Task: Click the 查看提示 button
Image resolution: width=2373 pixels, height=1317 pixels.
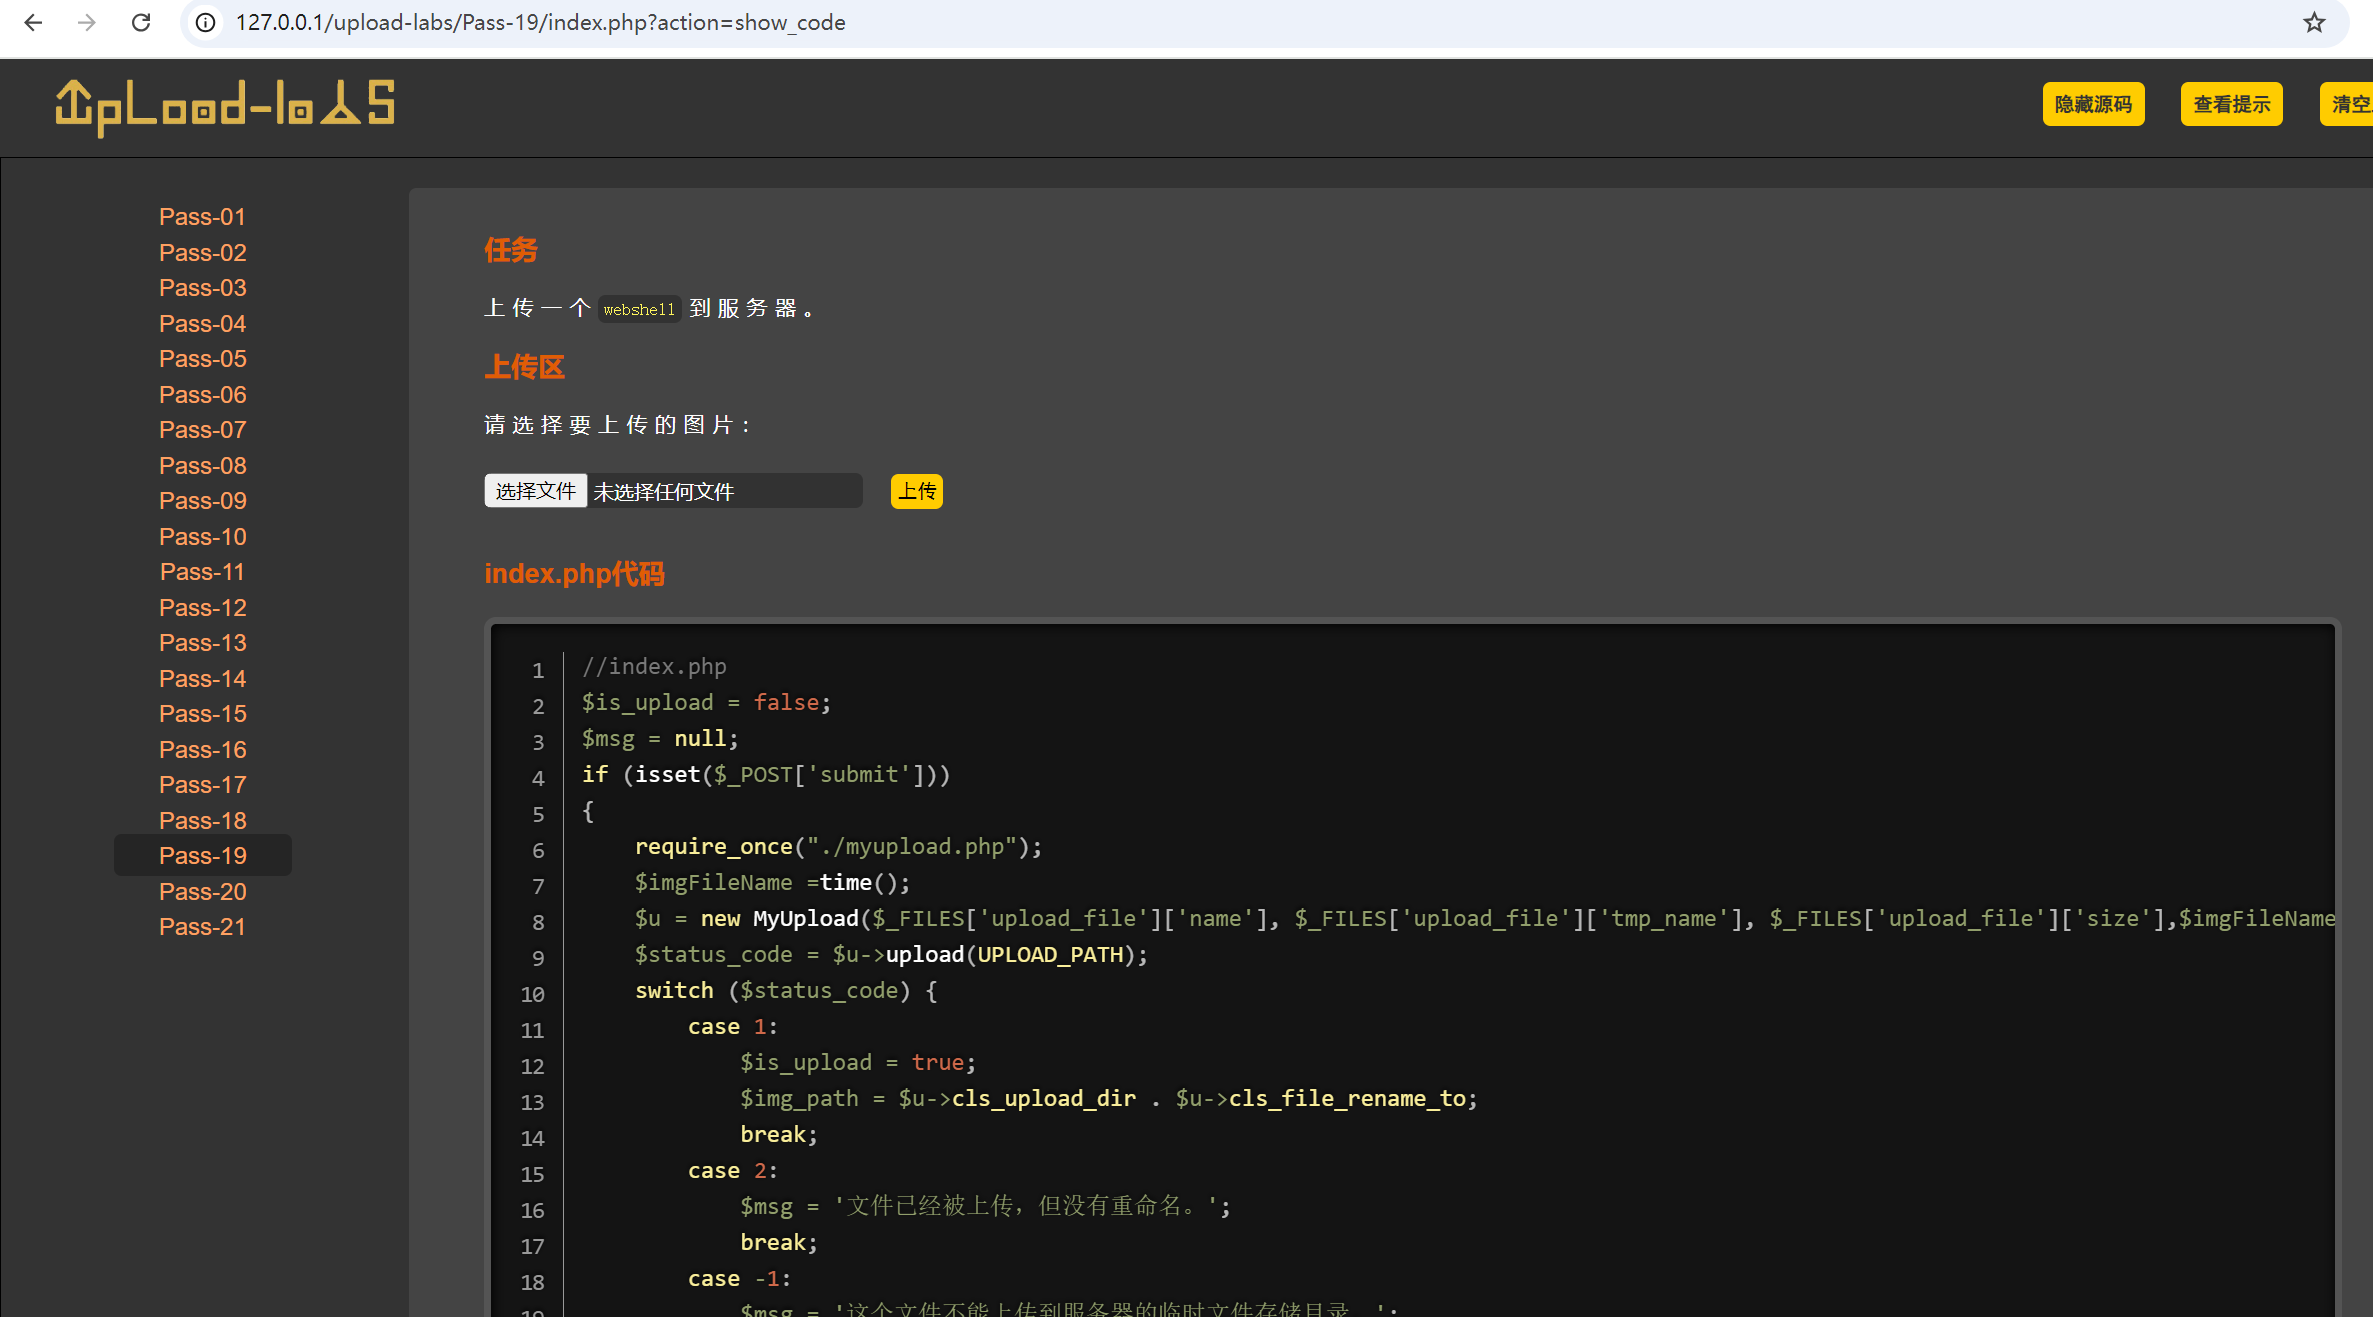Action: point(2231,104)
